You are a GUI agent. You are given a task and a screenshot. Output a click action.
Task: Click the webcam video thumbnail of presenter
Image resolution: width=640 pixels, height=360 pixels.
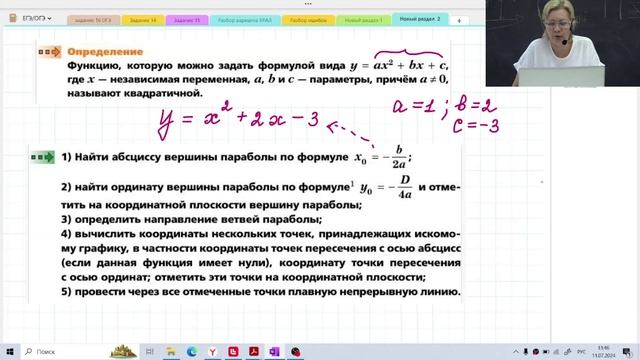[x=562, y=43]
